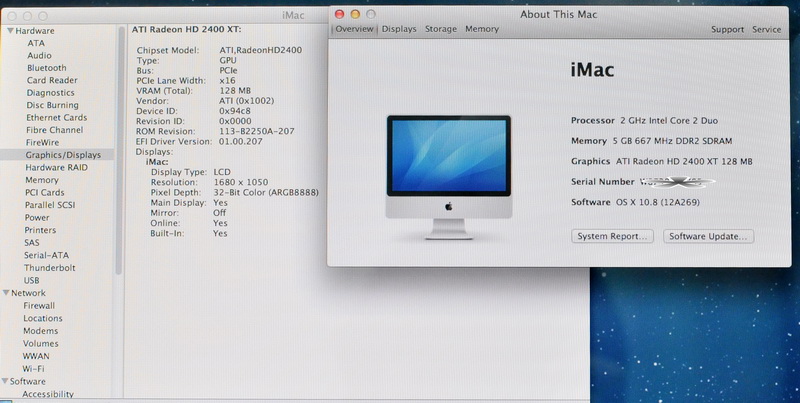
Task: Select Audio in System Information sidebar
Action: coord(39,56)
